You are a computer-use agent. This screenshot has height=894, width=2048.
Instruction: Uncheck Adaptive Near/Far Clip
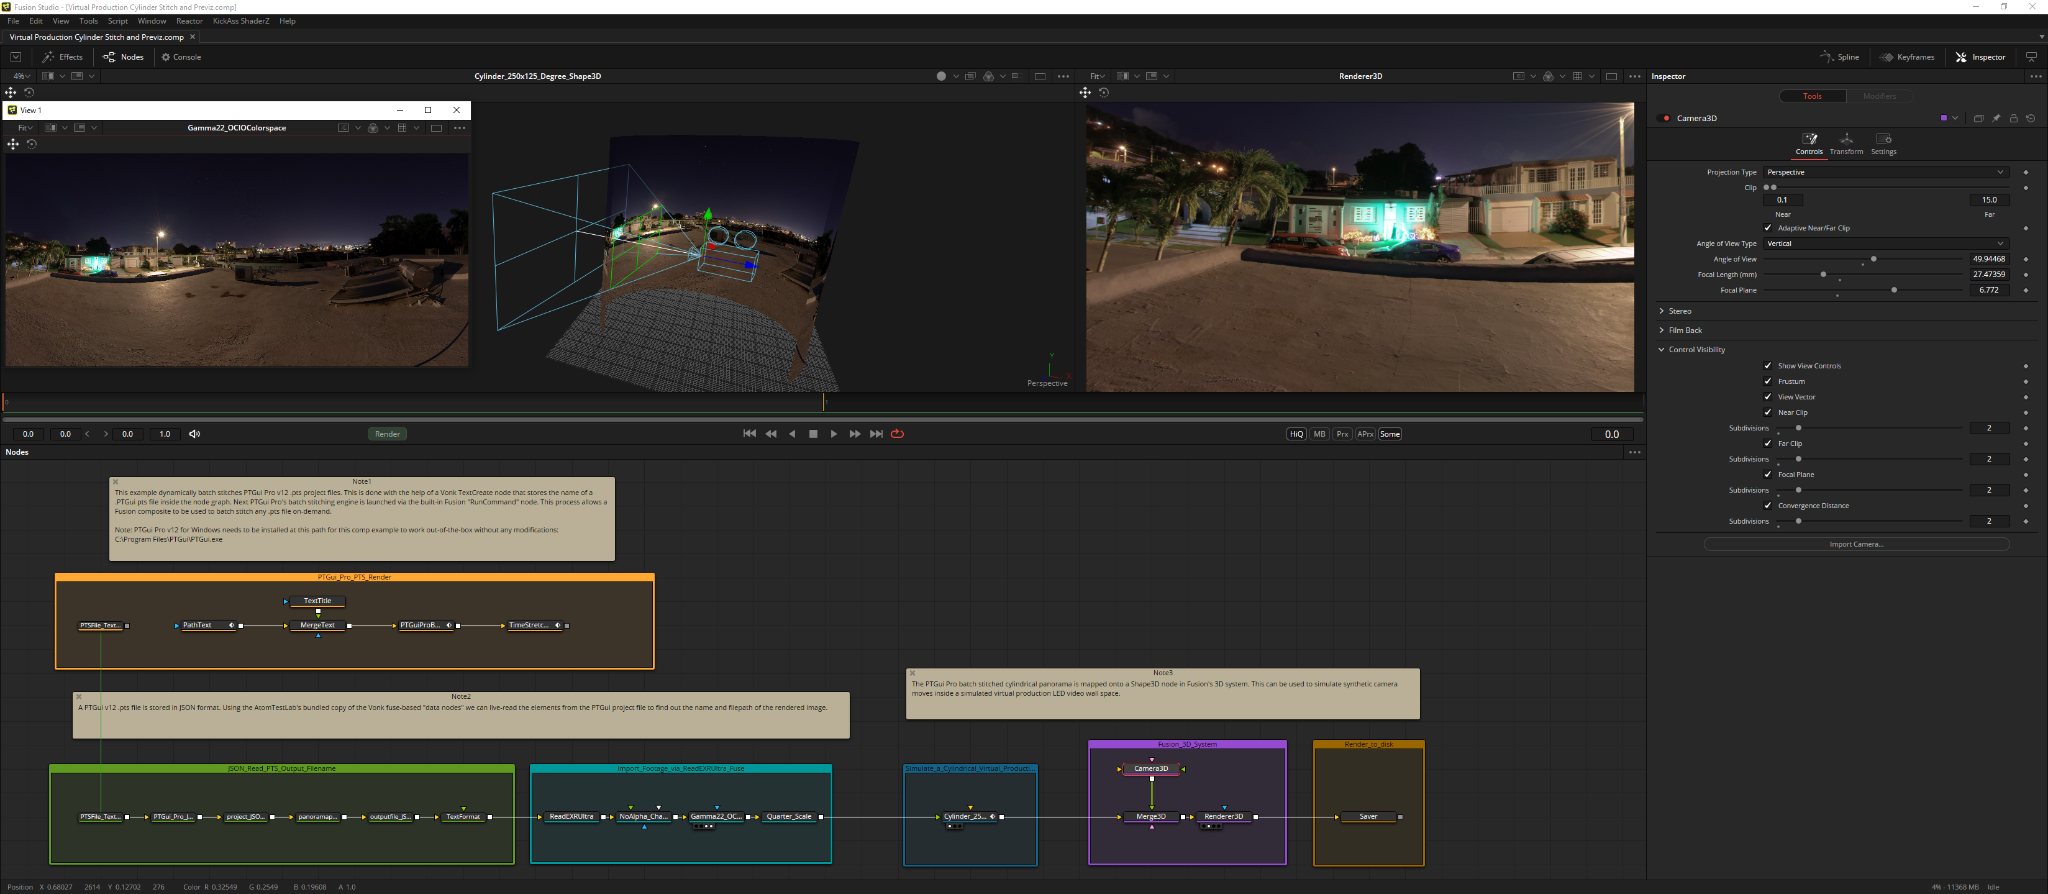click(1768, 228)
